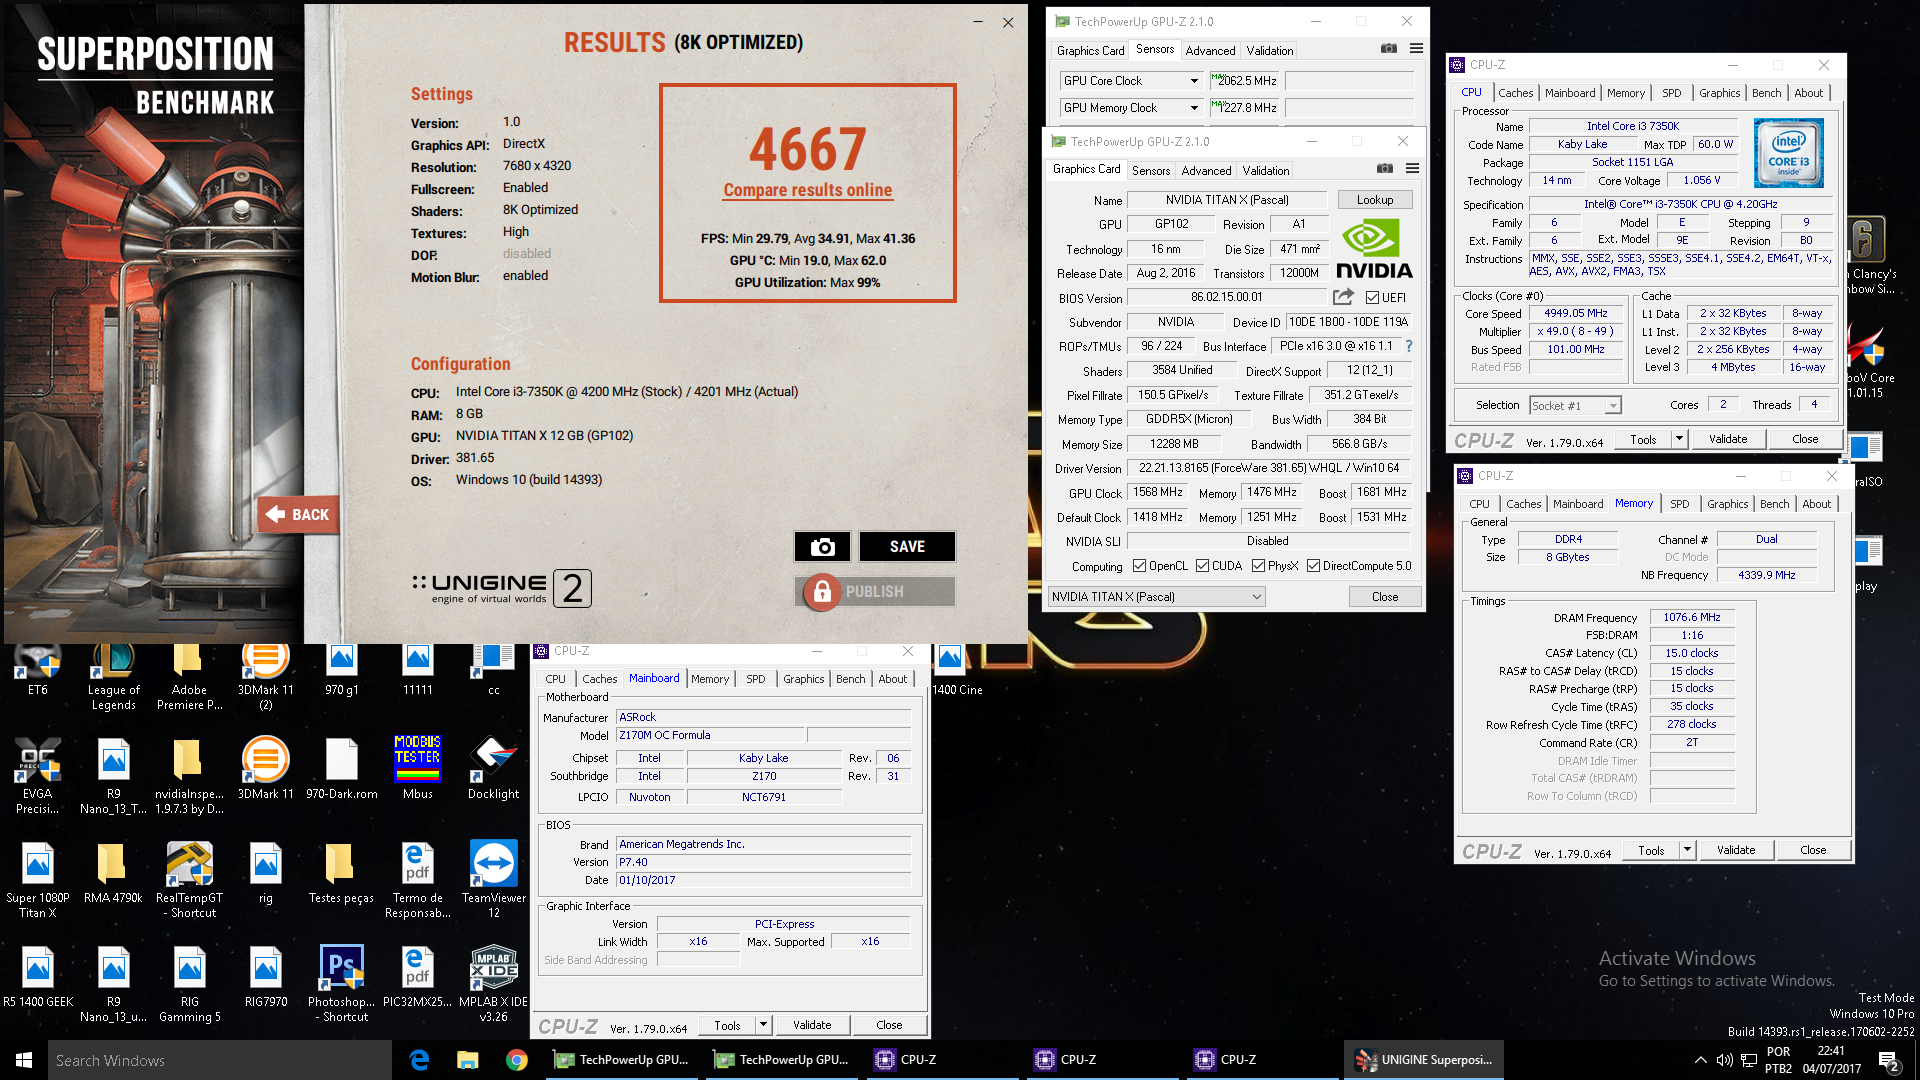Expand the Tools arrow in CPU-Z Memory window
The height and width of the screenshot is (1080, 1920).
pyautogui.click(x=1687, y=850)
